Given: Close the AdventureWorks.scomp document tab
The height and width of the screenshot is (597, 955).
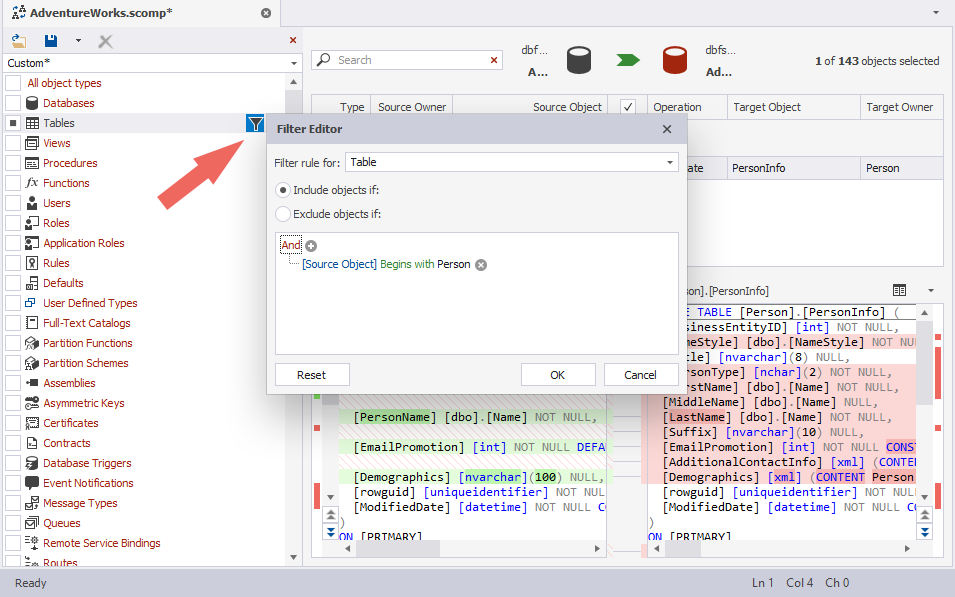Looking at the screenshot, I should [x=266, y=13].
